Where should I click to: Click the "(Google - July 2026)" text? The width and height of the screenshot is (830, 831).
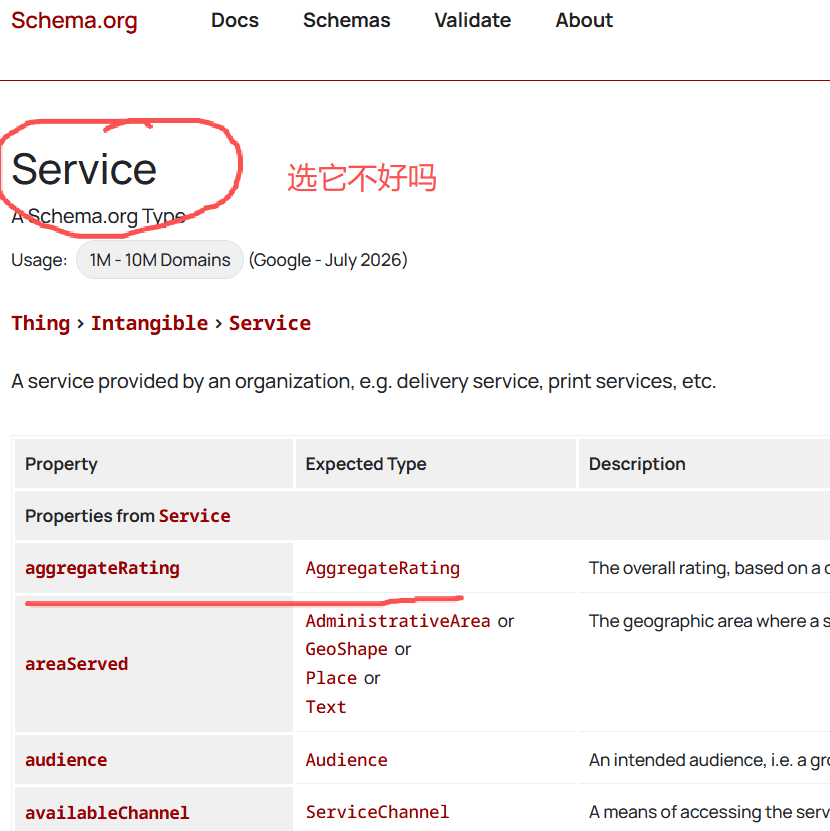(x=328, y=260)
